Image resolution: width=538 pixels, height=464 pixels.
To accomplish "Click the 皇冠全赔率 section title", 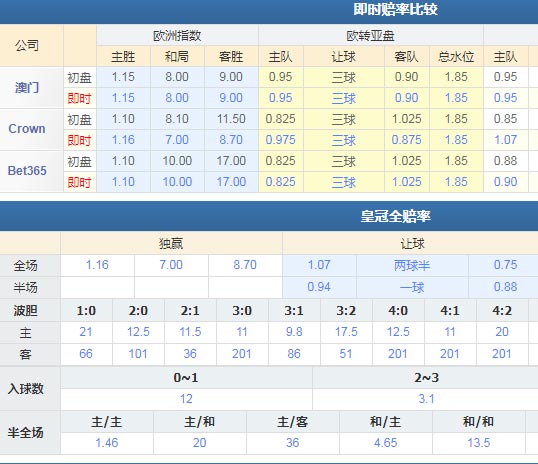I will coord(395,216).
